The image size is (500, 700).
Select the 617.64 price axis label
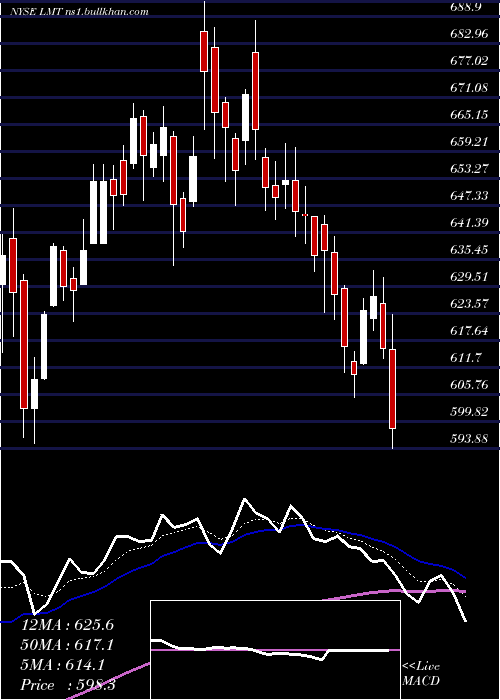[470, 331]
